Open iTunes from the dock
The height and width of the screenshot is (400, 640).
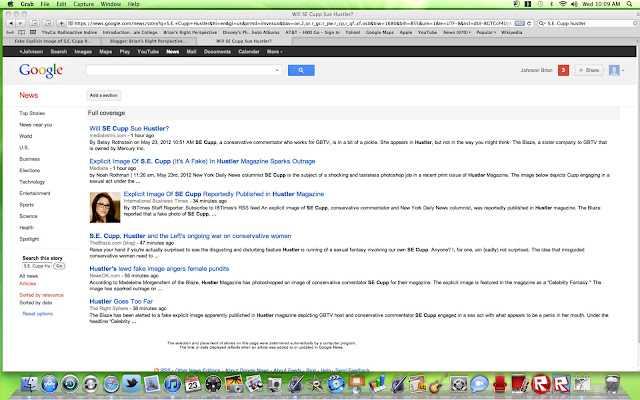tap(172, 384)
